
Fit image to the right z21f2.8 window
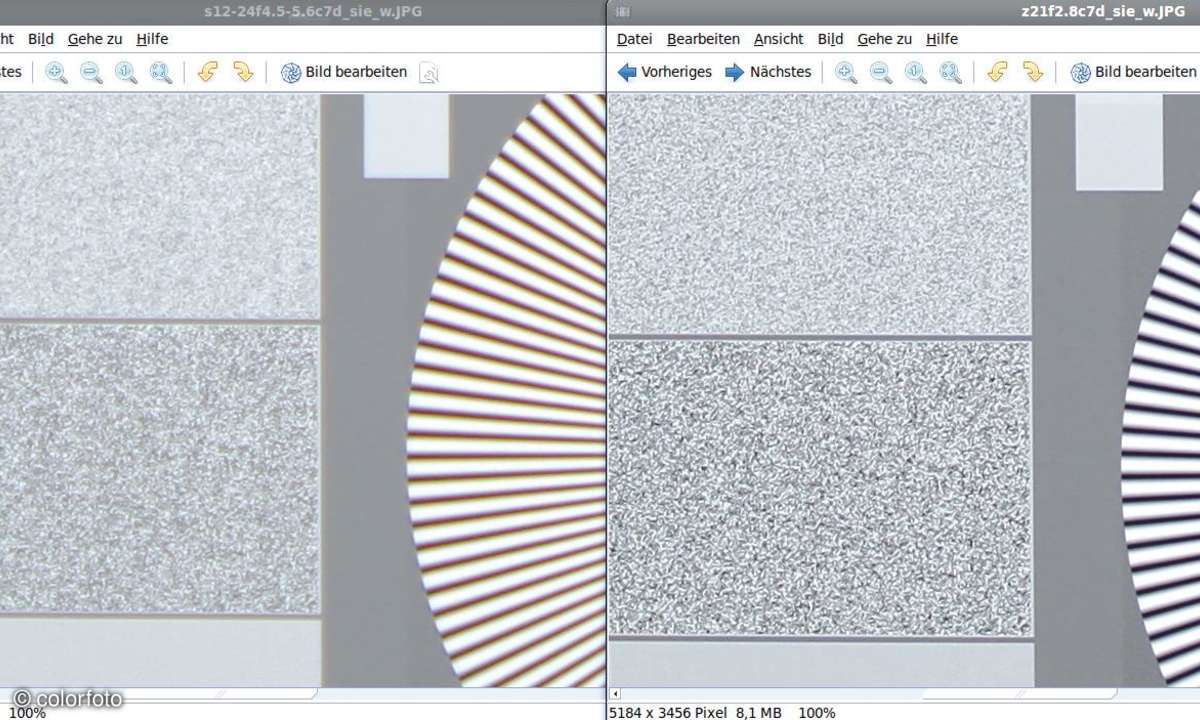950,72
